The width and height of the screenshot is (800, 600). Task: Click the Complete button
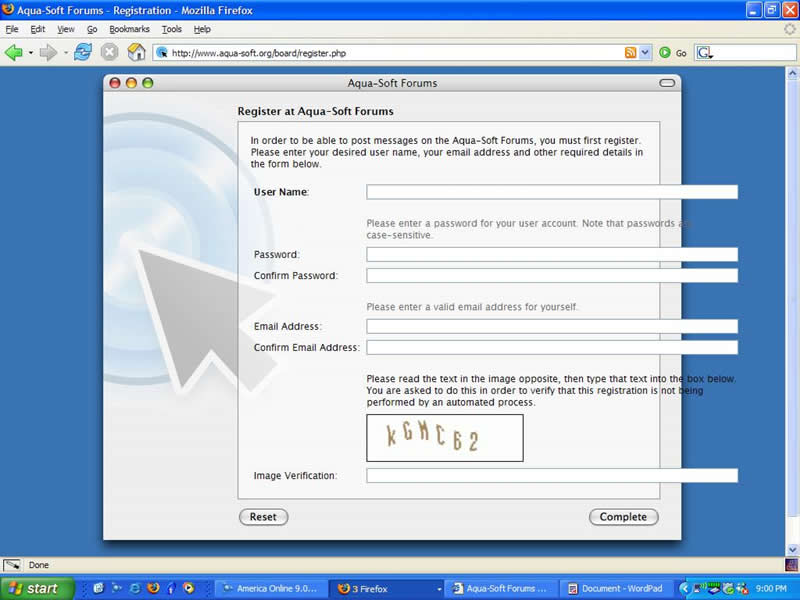tap(623, 517)
